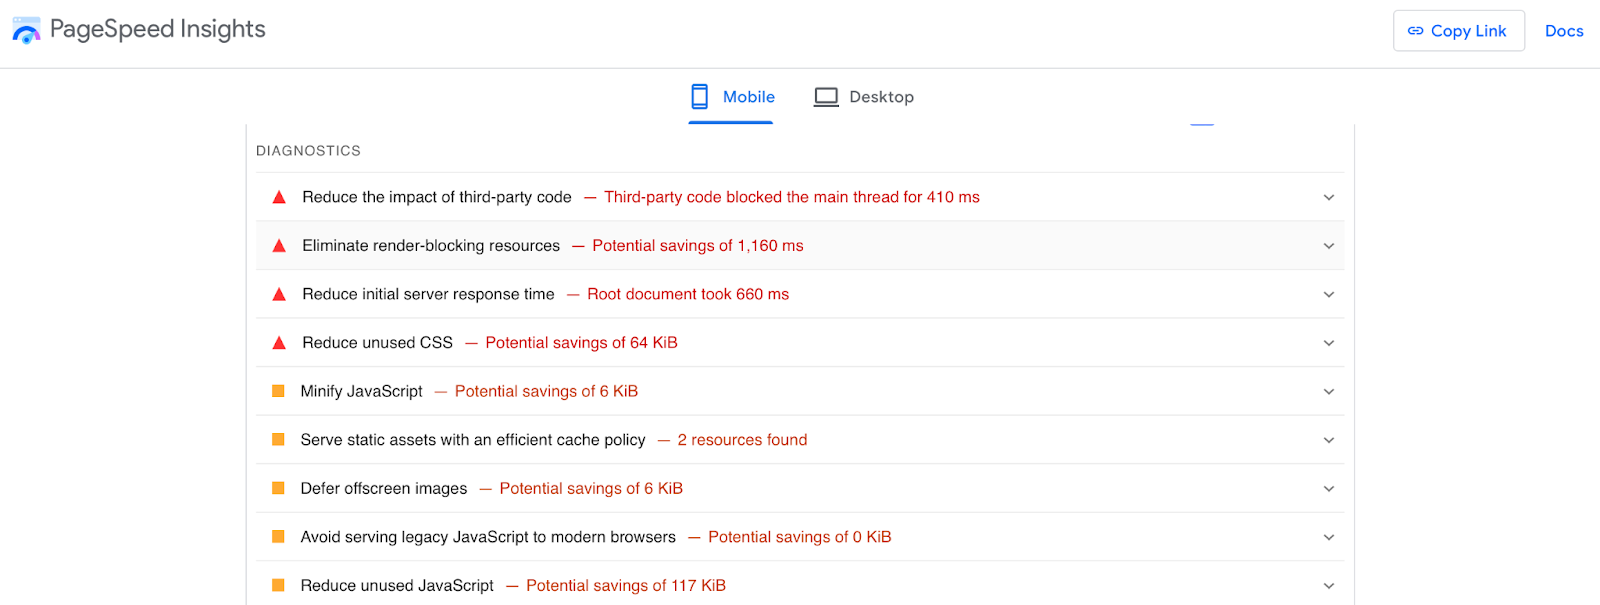
Task: Click Defer offscreen images 'Potential savings of 6 KiB'
Action: pos(591,488)
